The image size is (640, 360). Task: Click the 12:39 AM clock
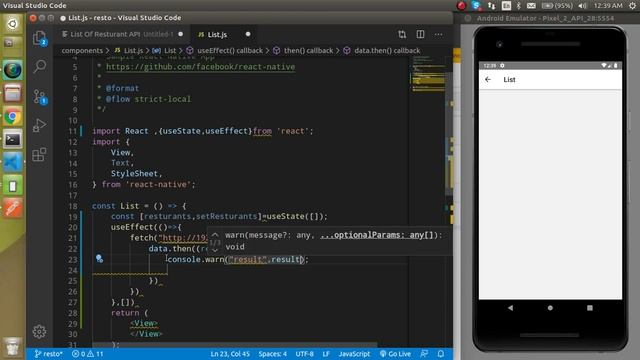(x=608, y=5)
